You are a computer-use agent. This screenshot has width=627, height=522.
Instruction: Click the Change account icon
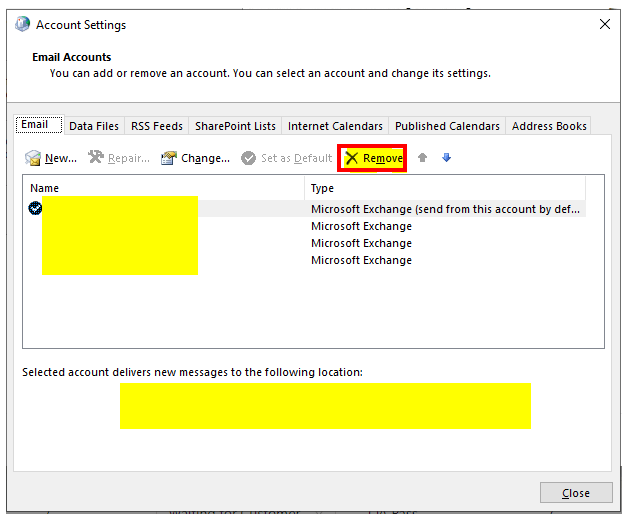point(169,158)
